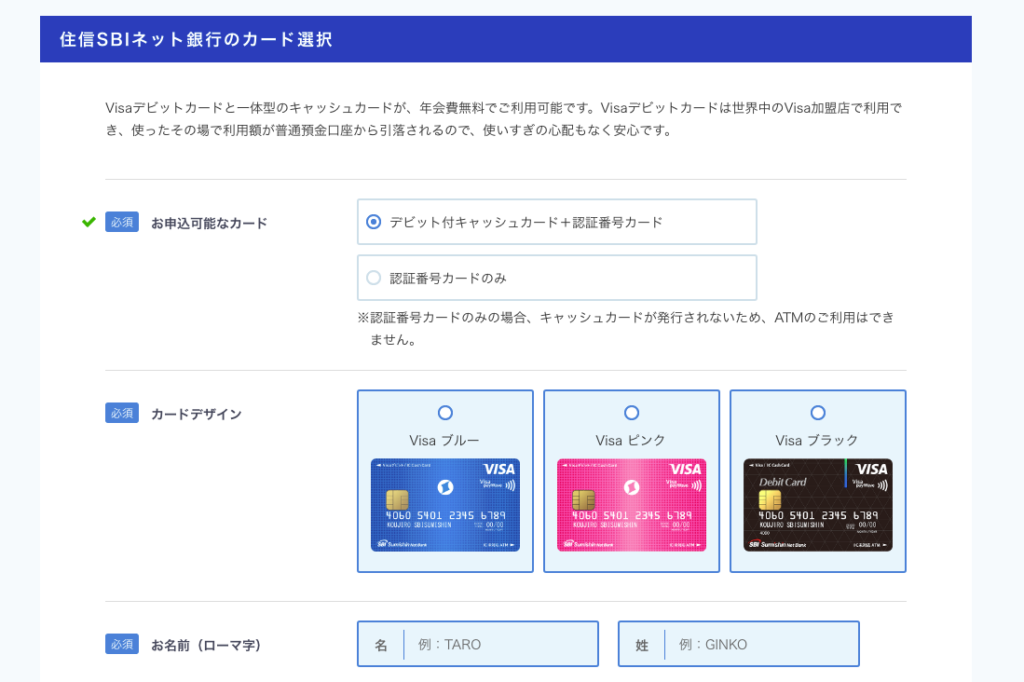Image resolution: width=1024 pixels, height=682 pixels.
Task: Choose the Visa ブラック radio button
Action: click(x=818, y=413)
